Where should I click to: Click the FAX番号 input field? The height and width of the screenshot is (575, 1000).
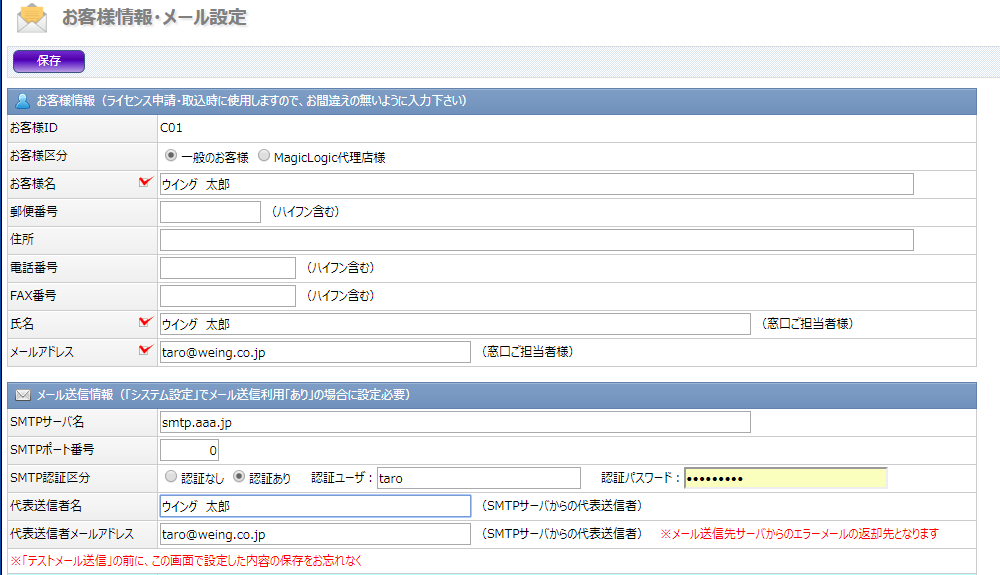click(228, 296)
